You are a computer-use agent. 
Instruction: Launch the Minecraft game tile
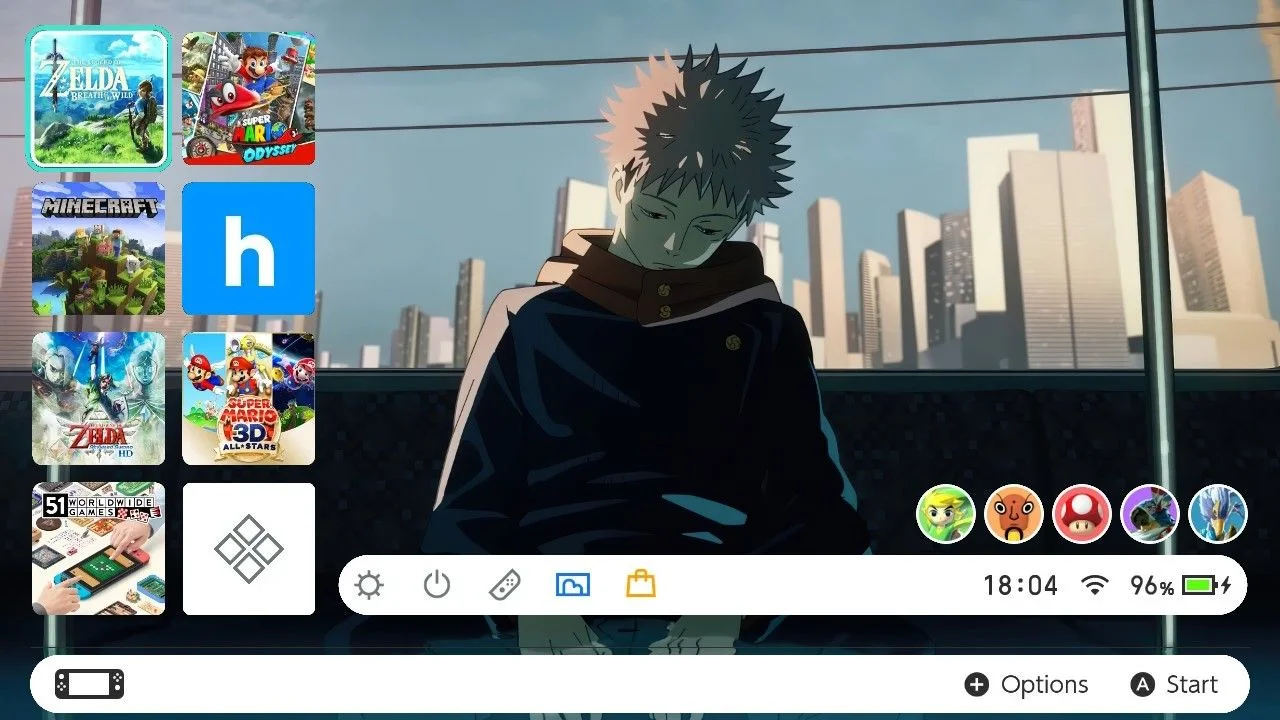[x=99, y=248]
